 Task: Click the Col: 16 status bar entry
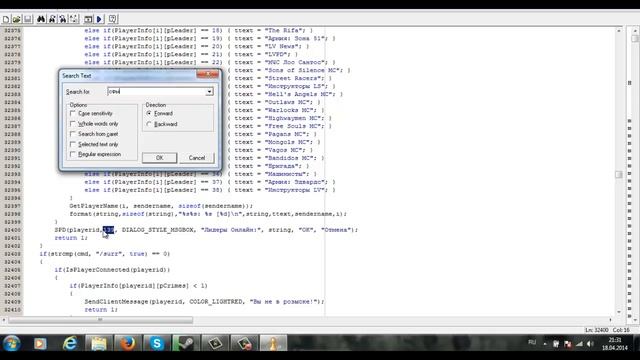coord(621,330)
